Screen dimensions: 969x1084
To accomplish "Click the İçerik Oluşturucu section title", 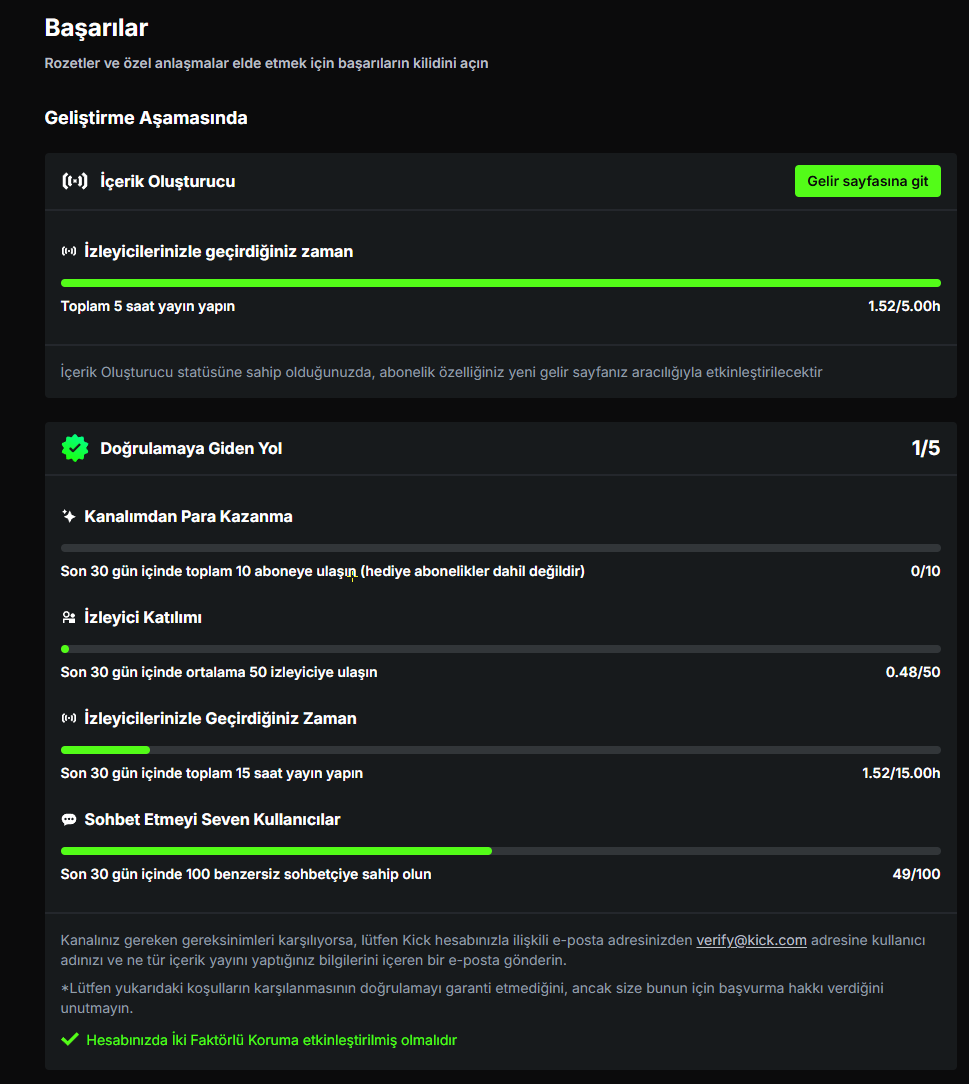I will (167, 181).
